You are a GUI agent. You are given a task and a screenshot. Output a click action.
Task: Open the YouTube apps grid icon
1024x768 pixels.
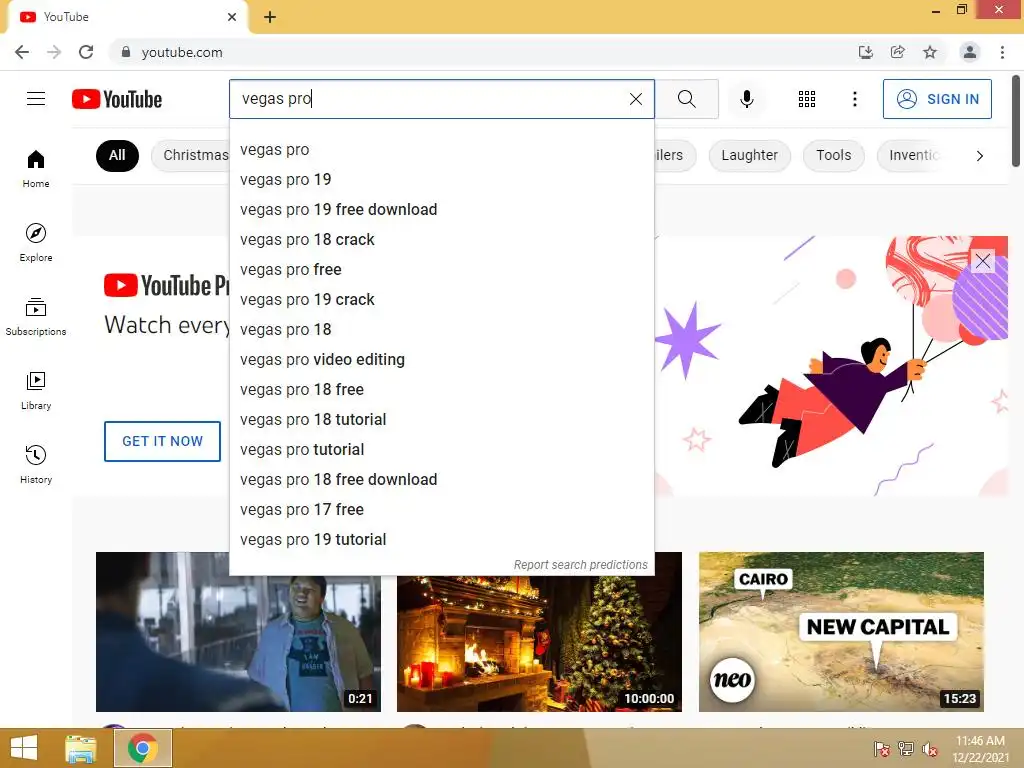(x=807, y=99)
